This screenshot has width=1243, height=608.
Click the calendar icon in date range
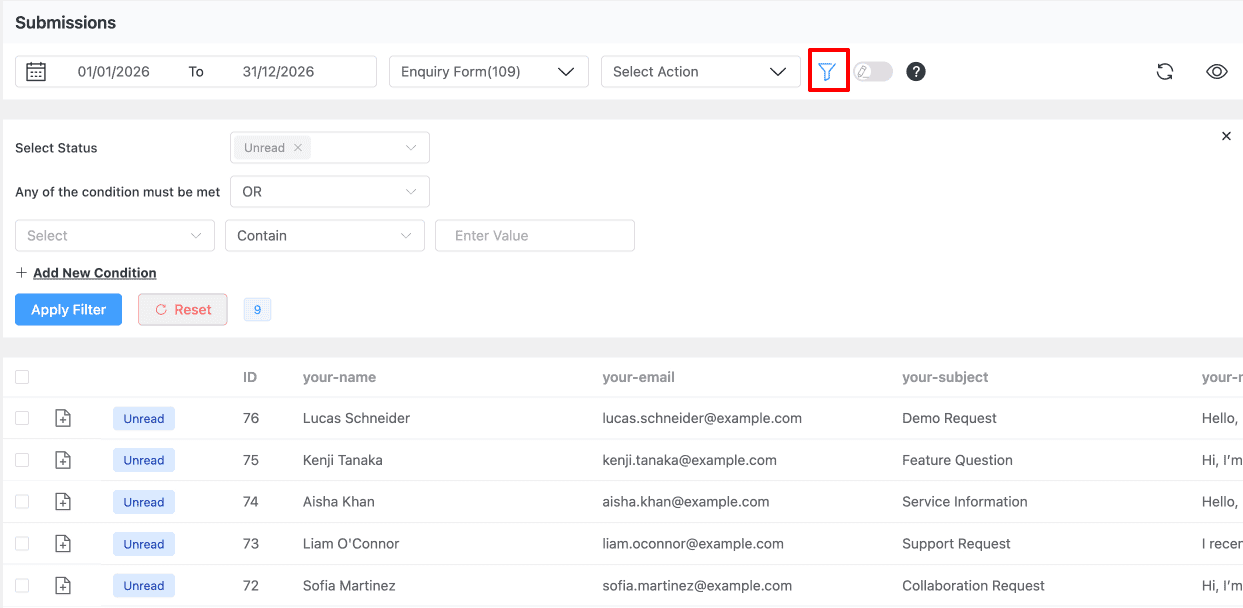(36, 72)
